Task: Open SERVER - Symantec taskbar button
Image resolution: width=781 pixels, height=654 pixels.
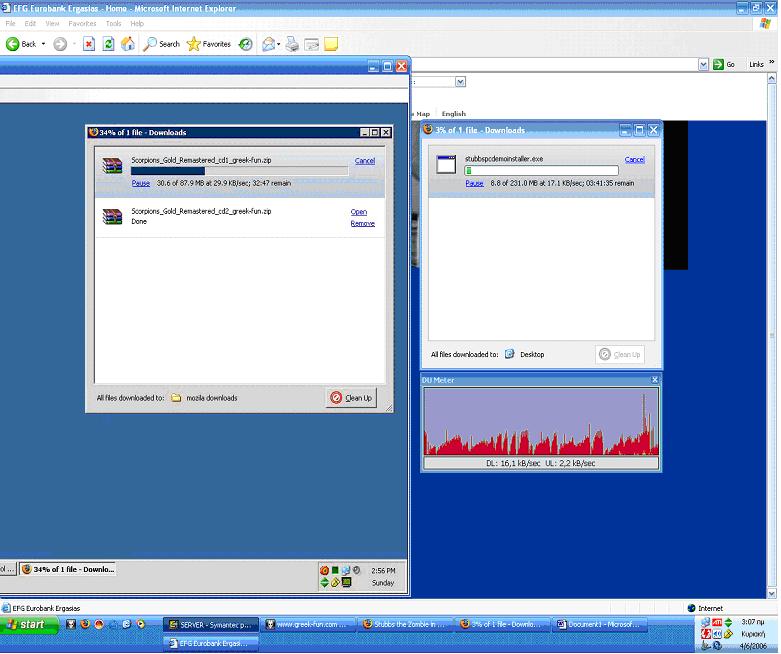Action: pyautogui.click(x=211, y=625)
